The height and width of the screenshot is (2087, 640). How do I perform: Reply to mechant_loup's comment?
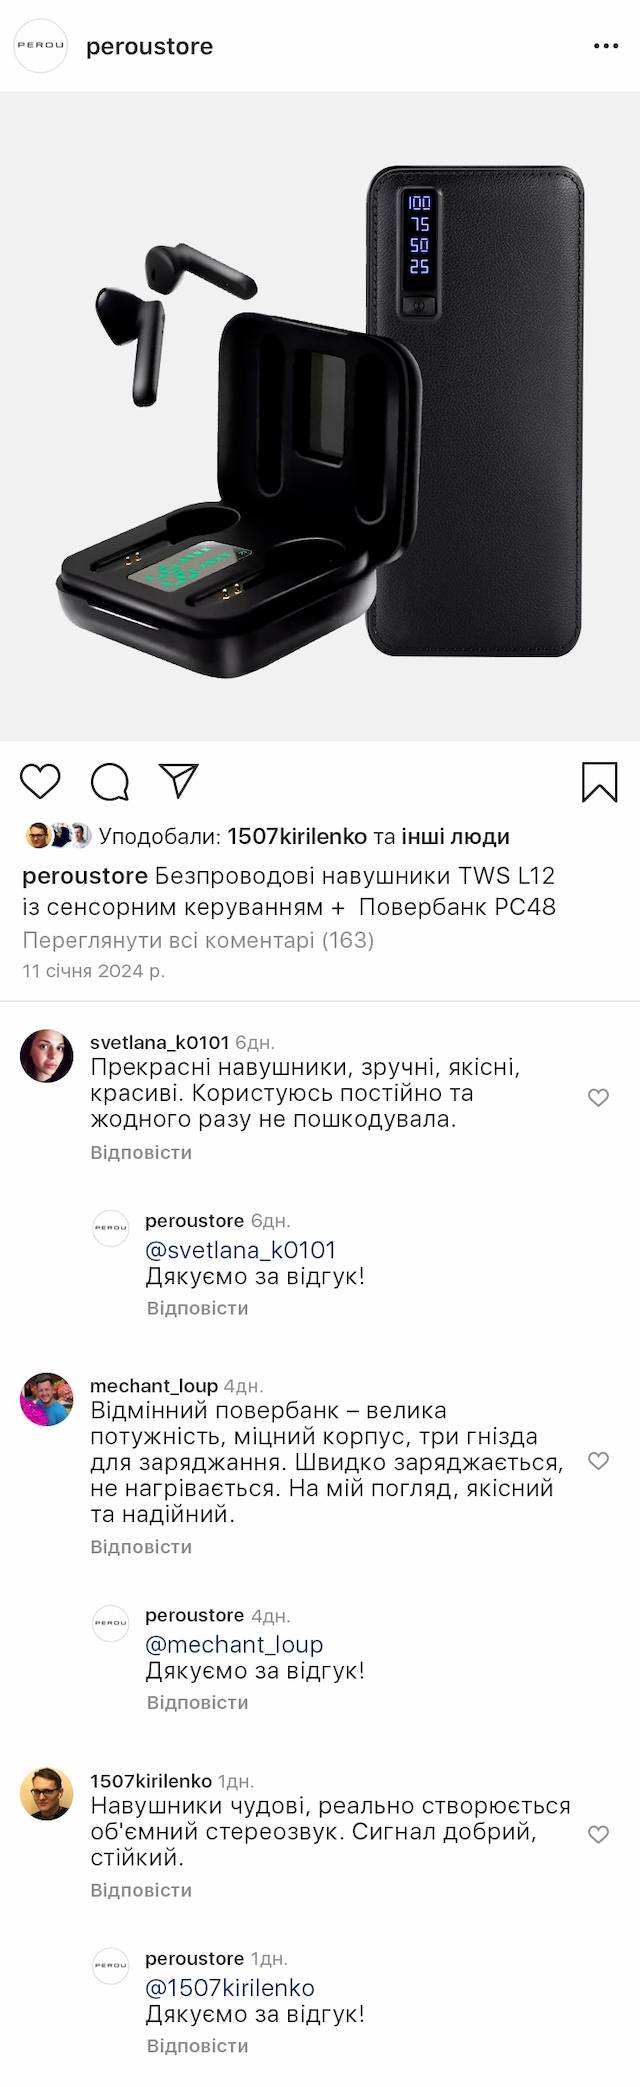point(141,1546)
